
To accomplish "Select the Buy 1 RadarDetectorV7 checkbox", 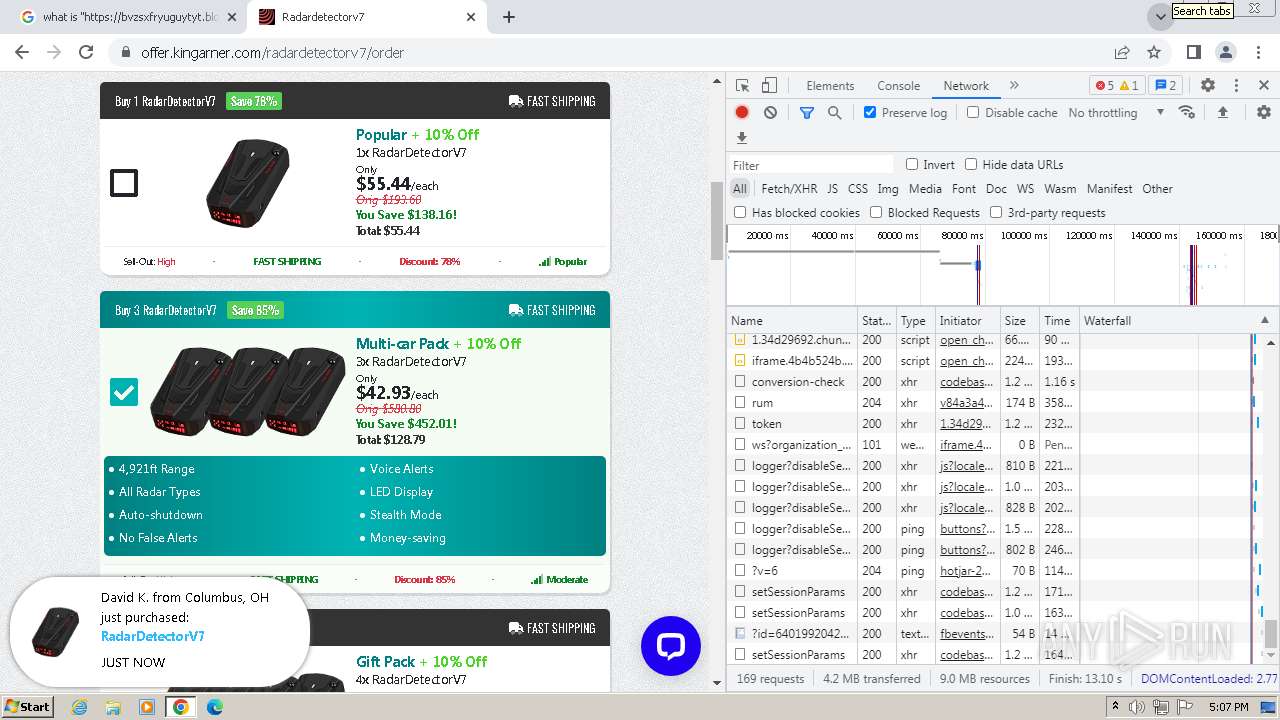I will (x=124, y=183).
